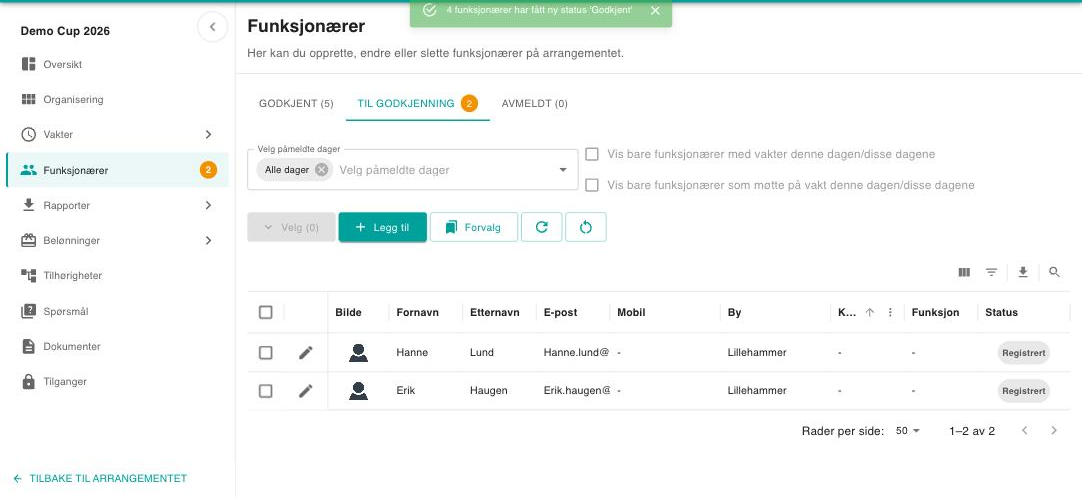Sort by the Fornavn column header
Screen dimensions: 1082x497
pos(417,313)
